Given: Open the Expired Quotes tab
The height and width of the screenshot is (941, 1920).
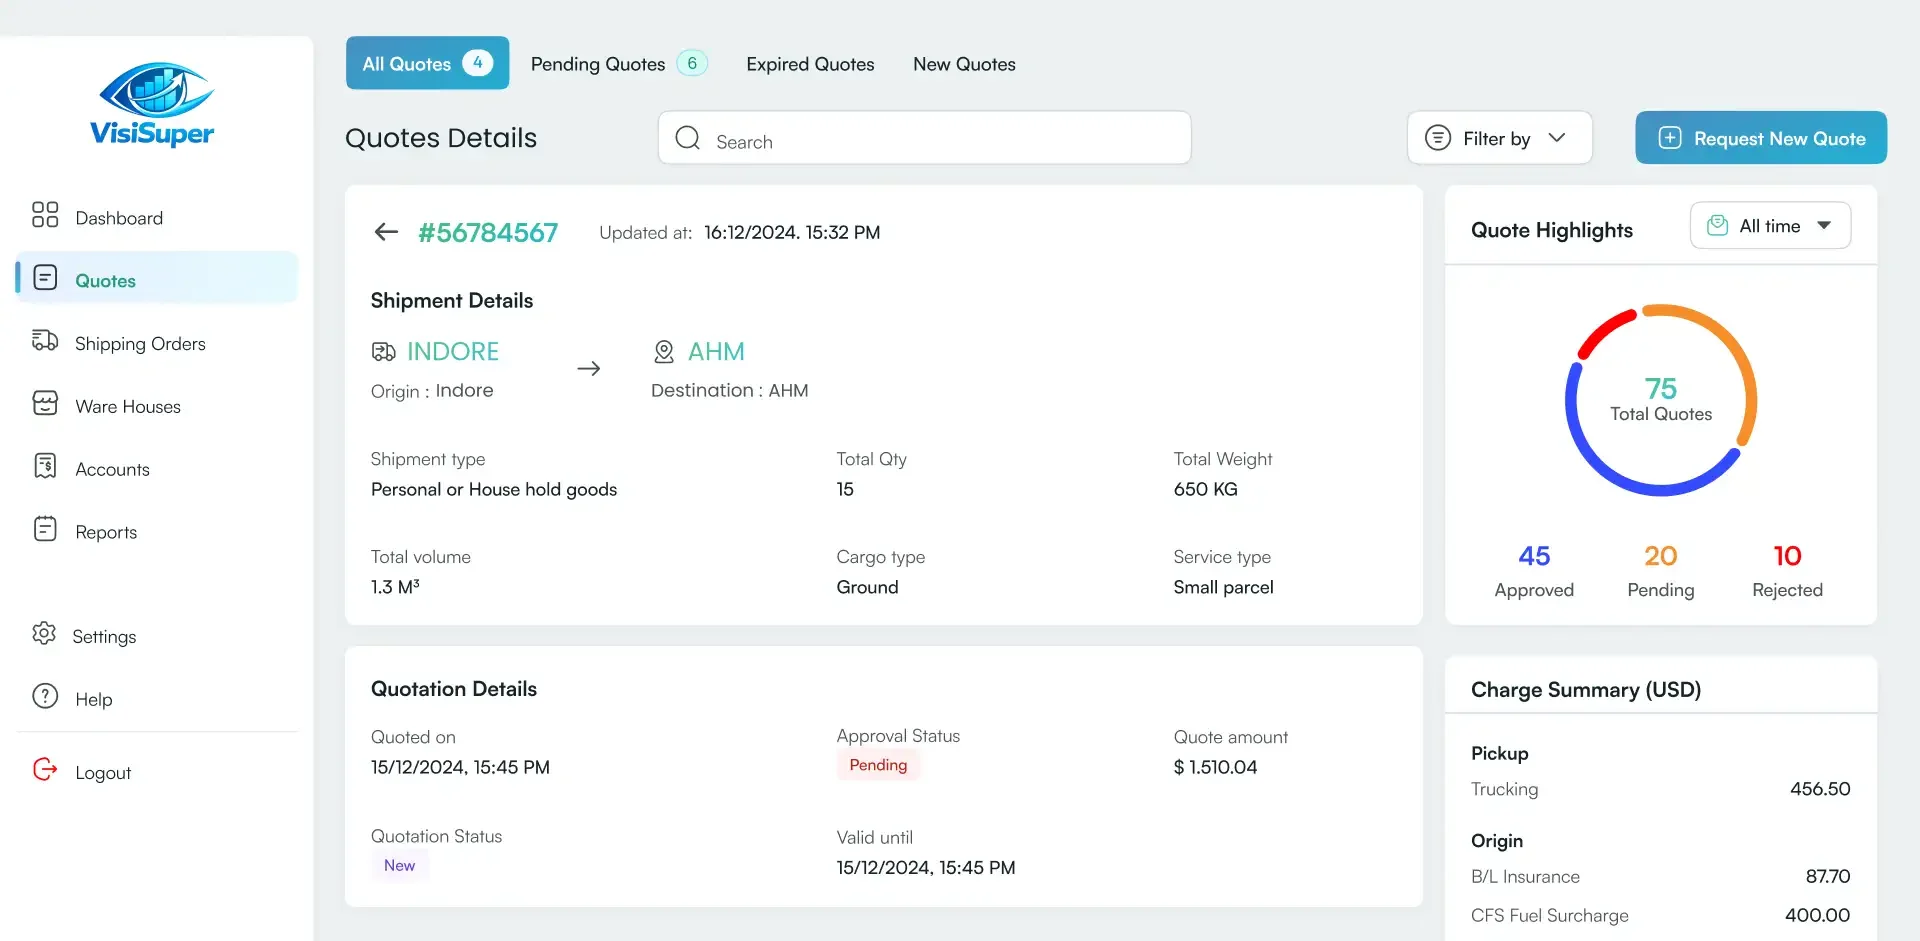Looking at the screenshot, I should pos(810,64).
